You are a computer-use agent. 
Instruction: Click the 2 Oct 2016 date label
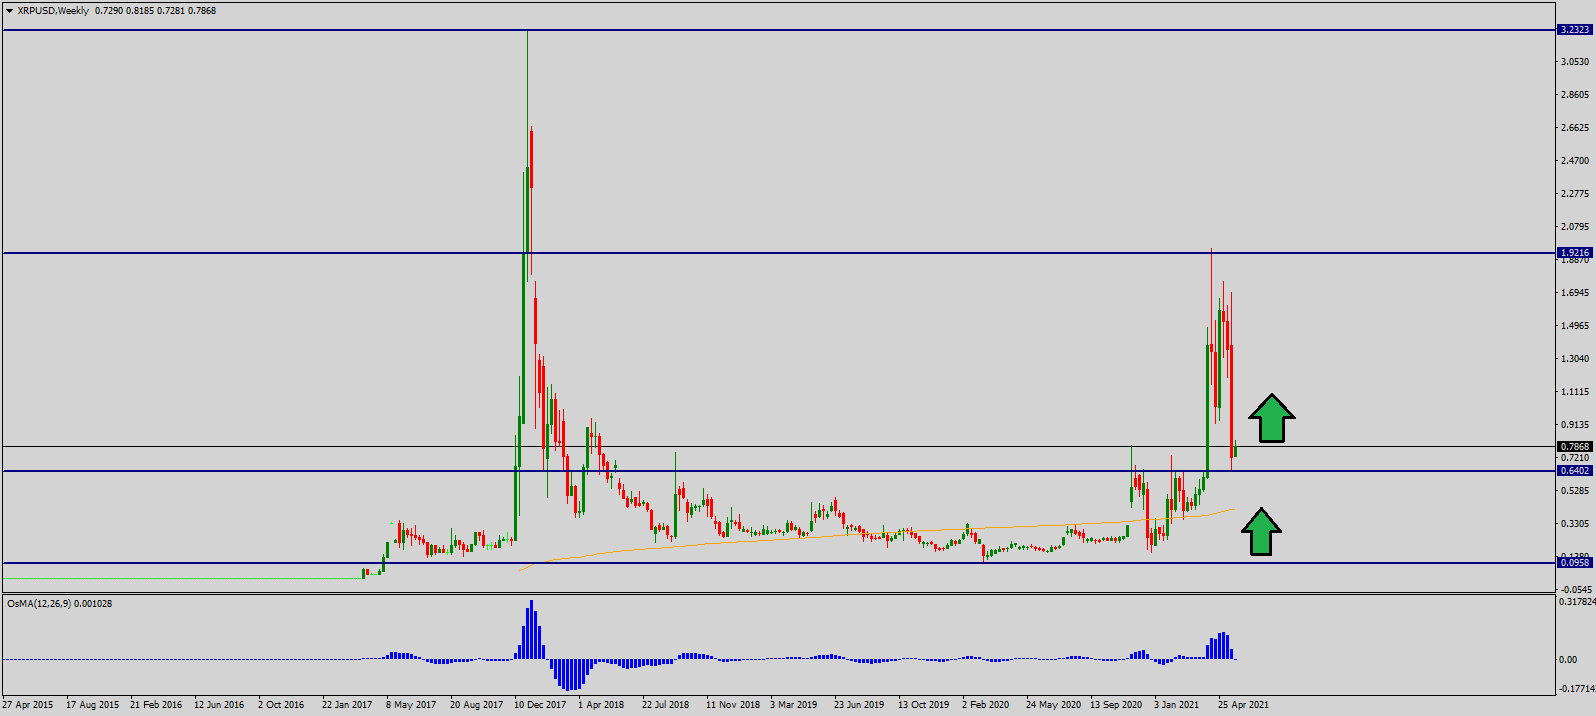pos(281,705)
